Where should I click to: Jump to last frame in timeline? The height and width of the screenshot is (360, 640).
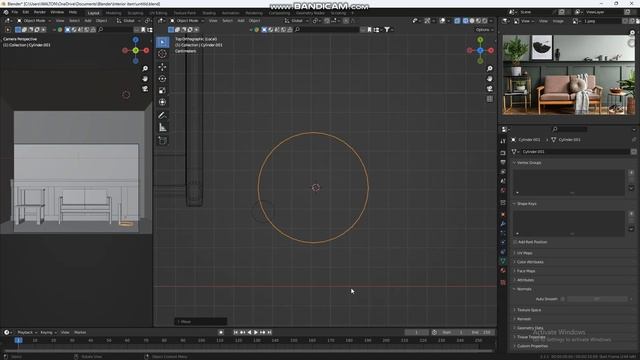pyautogui.click(x=269, y=333)
